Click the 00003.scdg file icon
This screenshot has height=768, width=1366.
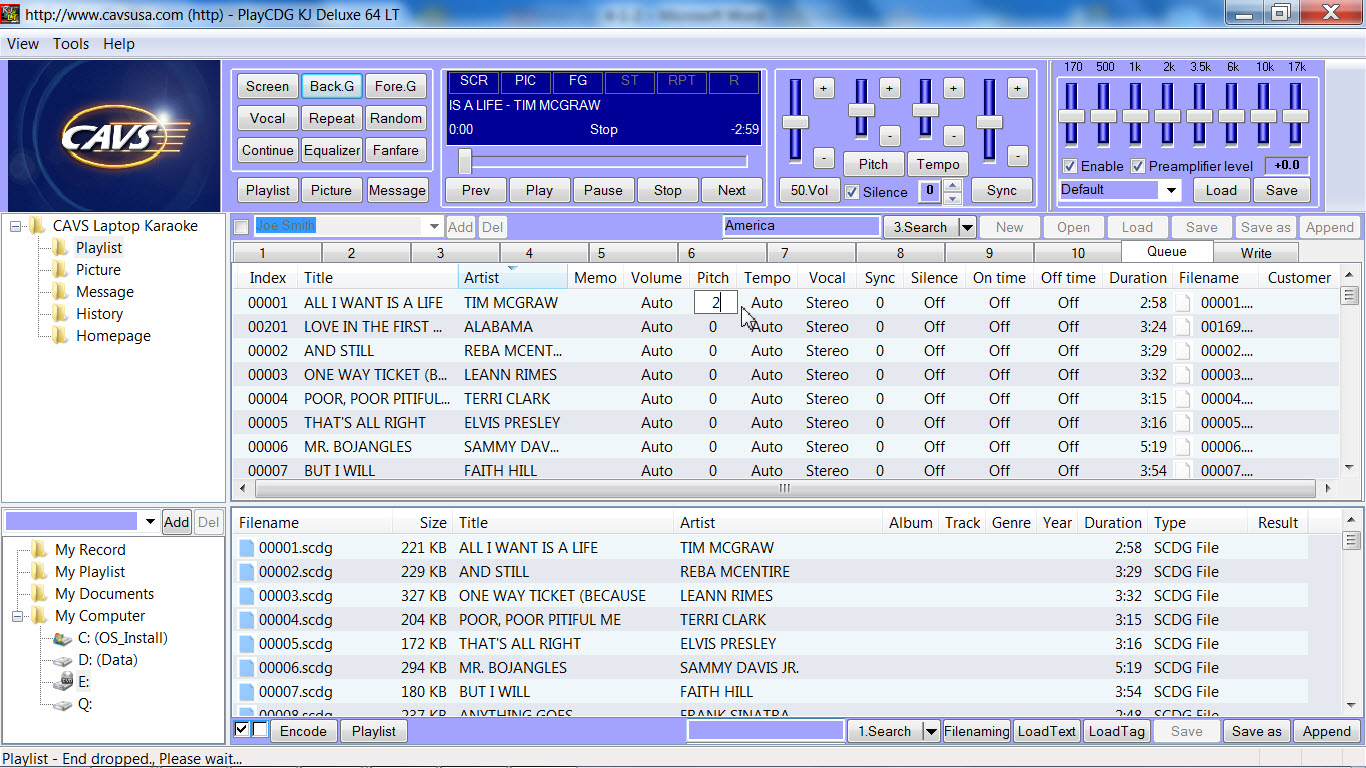247,596
